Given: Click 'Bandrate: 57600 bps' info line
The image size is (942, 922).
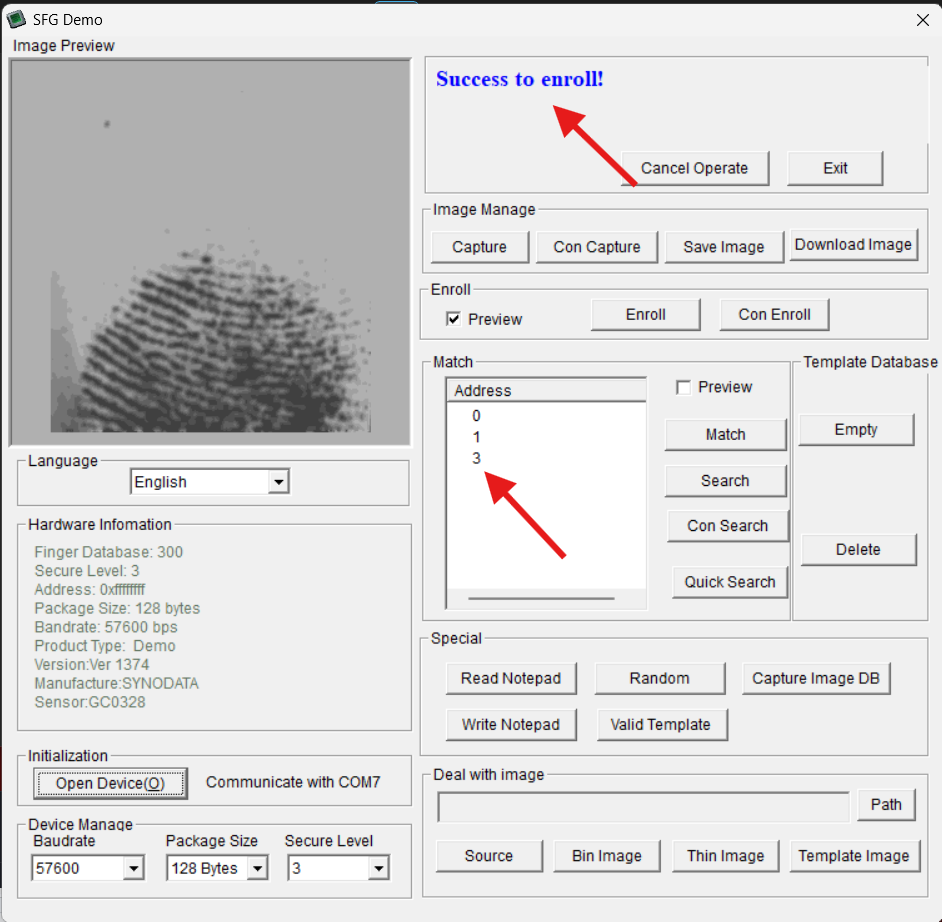Looking at the screenshot, I should pos(106,627).
